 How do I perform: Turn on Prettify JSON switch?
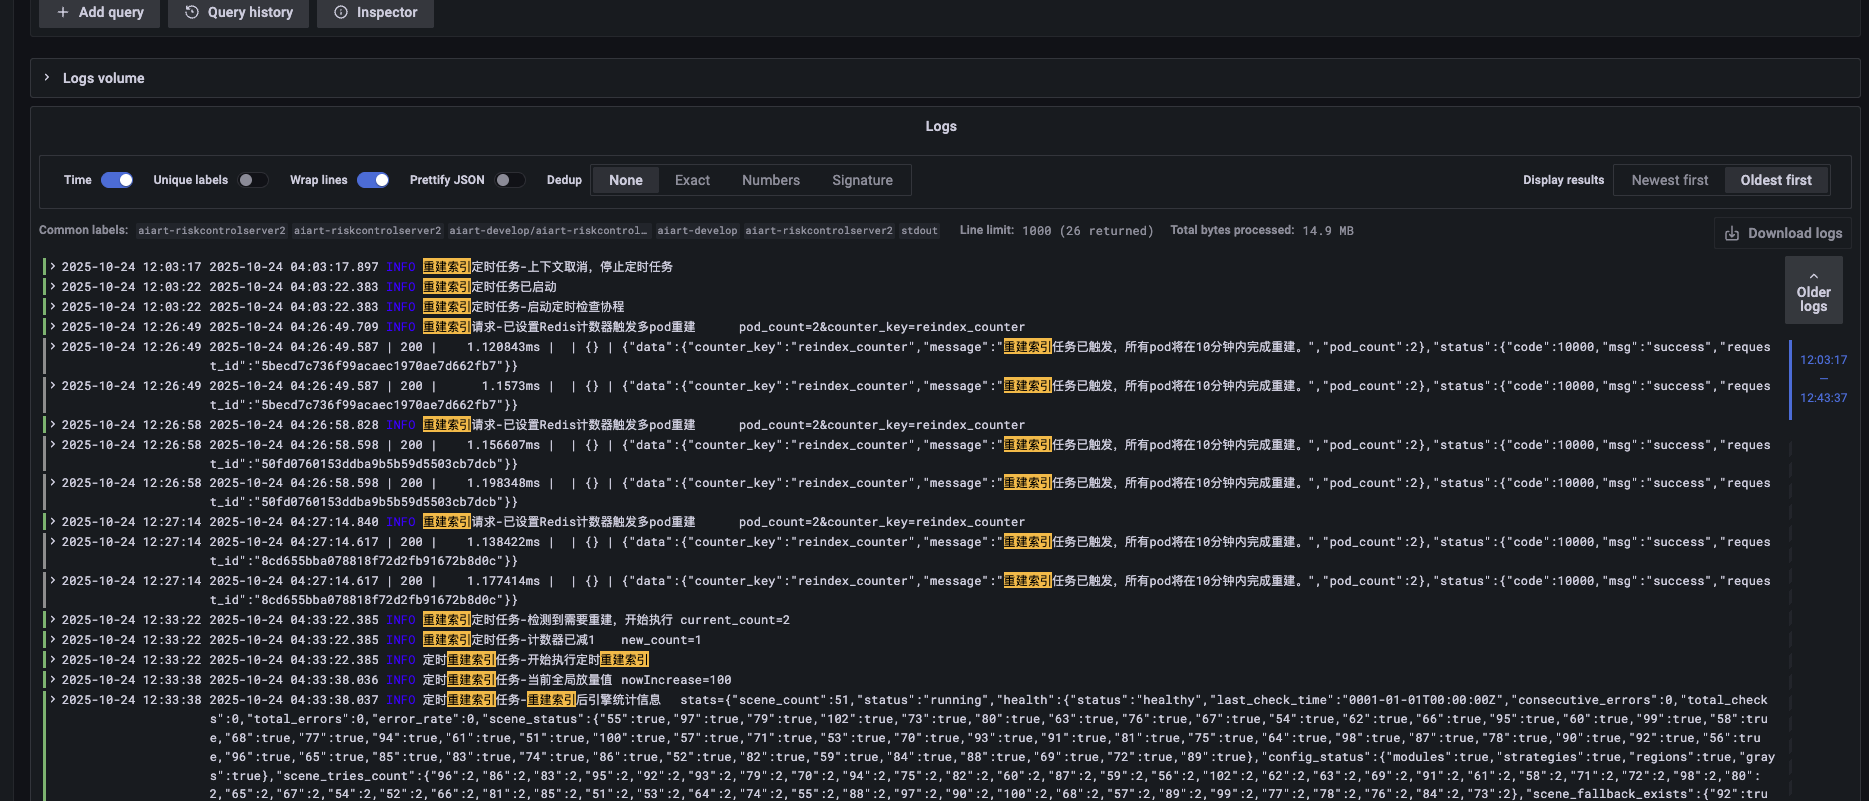pyautogui.click(x=510, y=180)
